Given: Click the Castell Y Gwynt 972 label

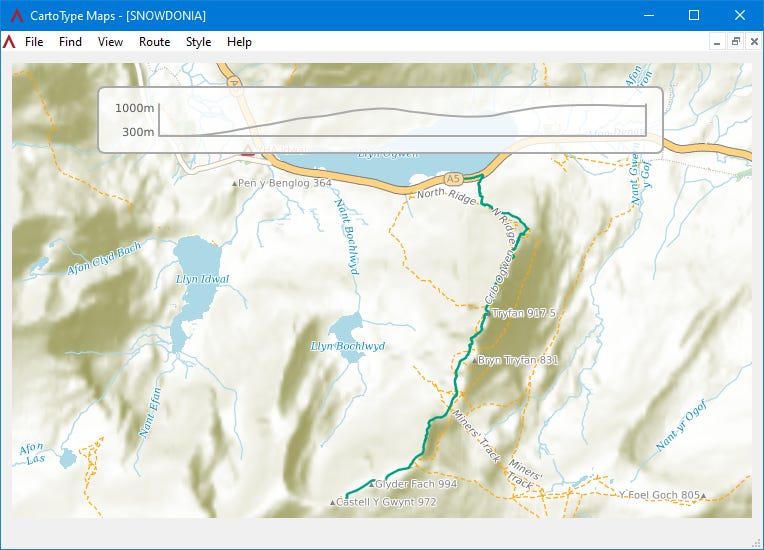Looking at the screenshot, I should pos(386,502).
